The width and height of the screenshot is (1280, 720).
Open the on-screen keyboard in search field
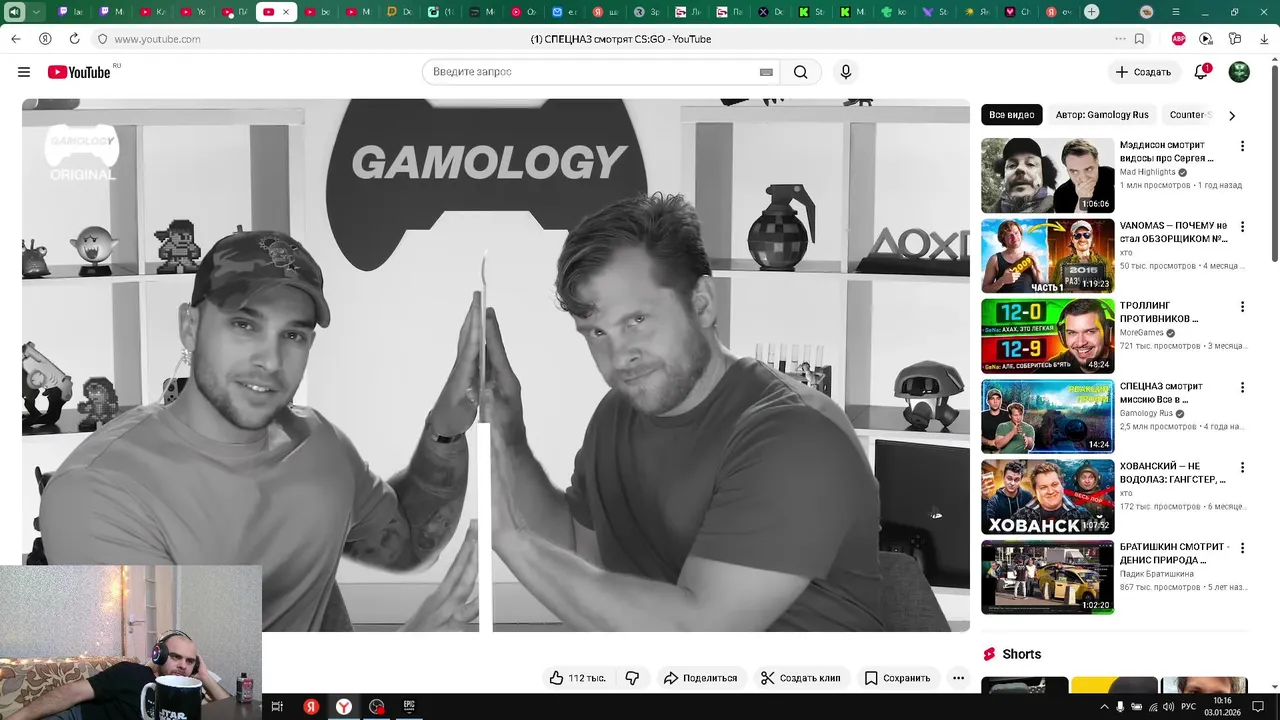click(766, 72)
